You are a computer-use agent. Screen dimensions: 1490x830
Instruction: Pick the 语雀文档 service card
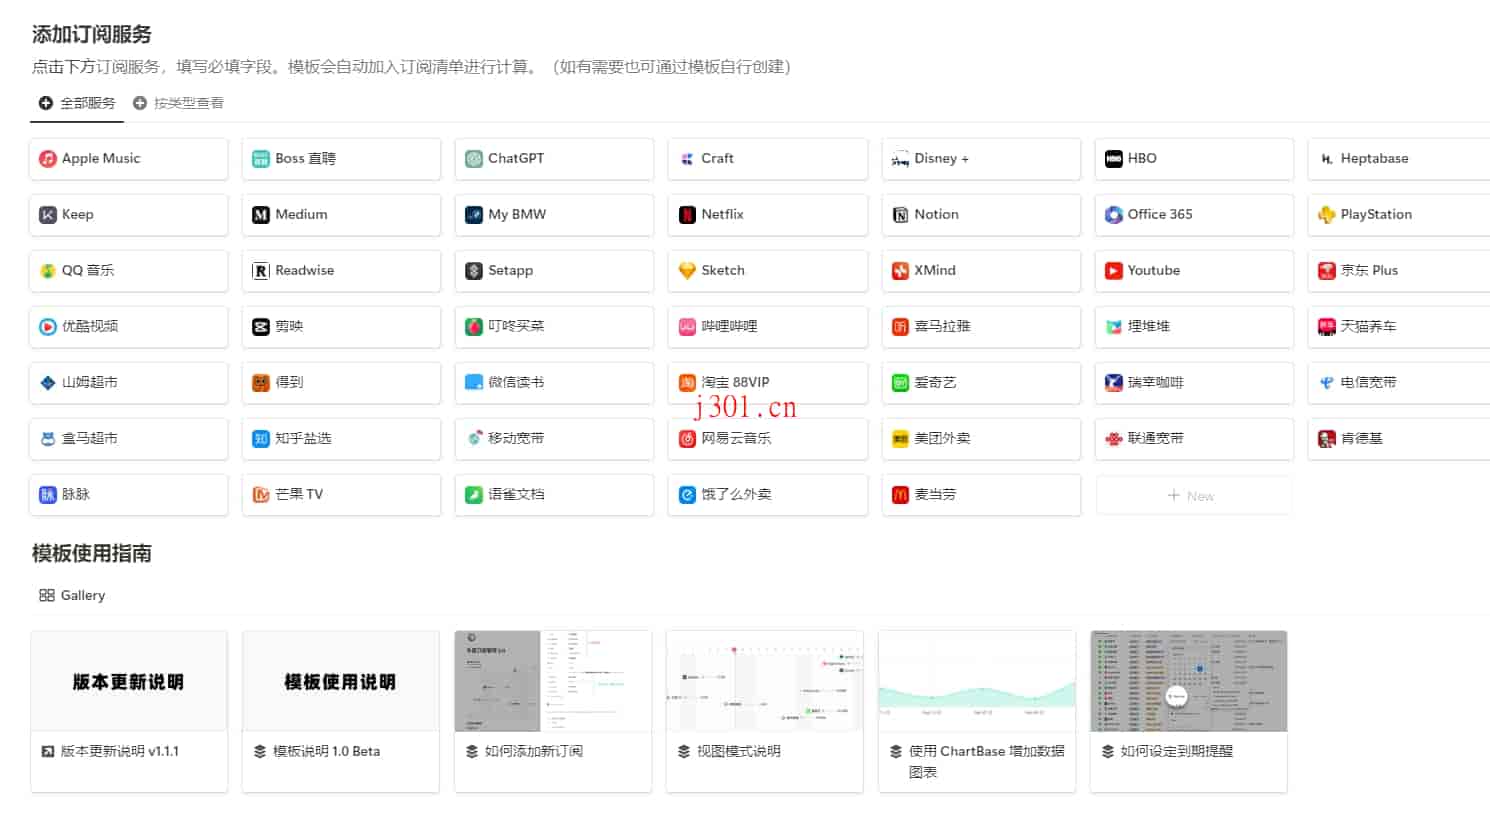coord(554,495)
